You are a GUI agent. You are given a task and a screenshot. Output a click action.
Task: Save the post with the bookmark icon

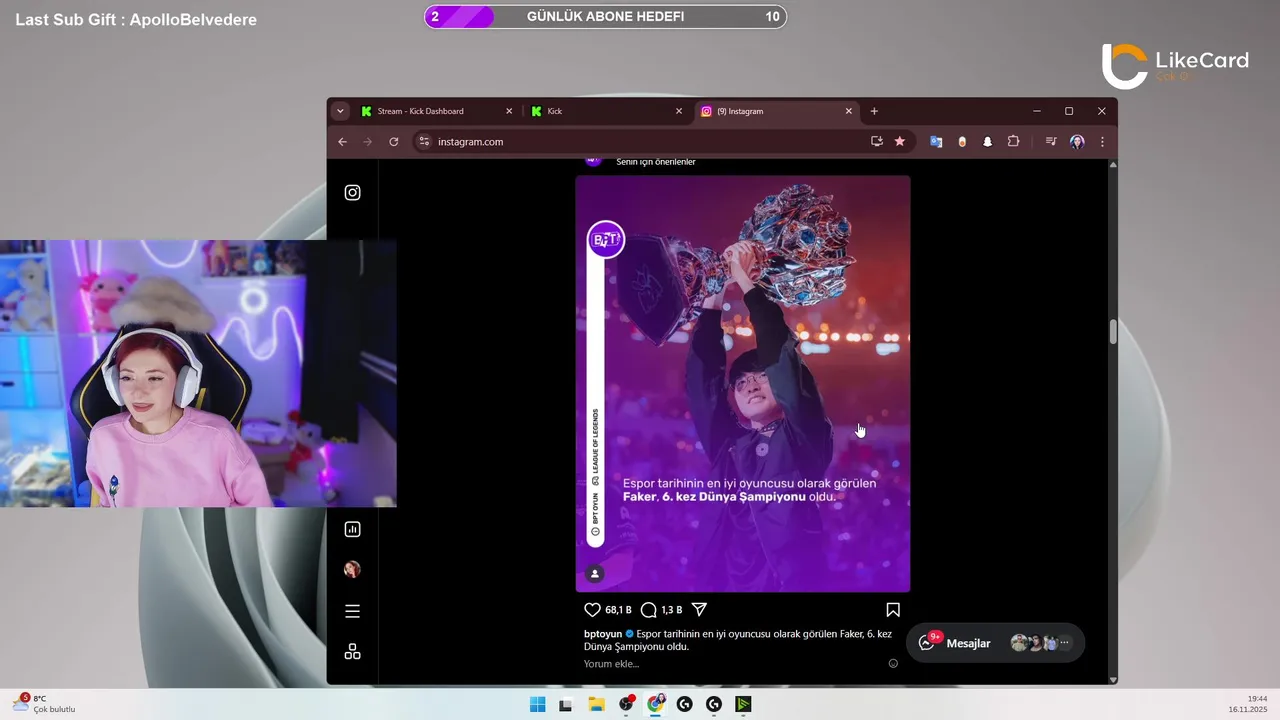pos(893,610)
